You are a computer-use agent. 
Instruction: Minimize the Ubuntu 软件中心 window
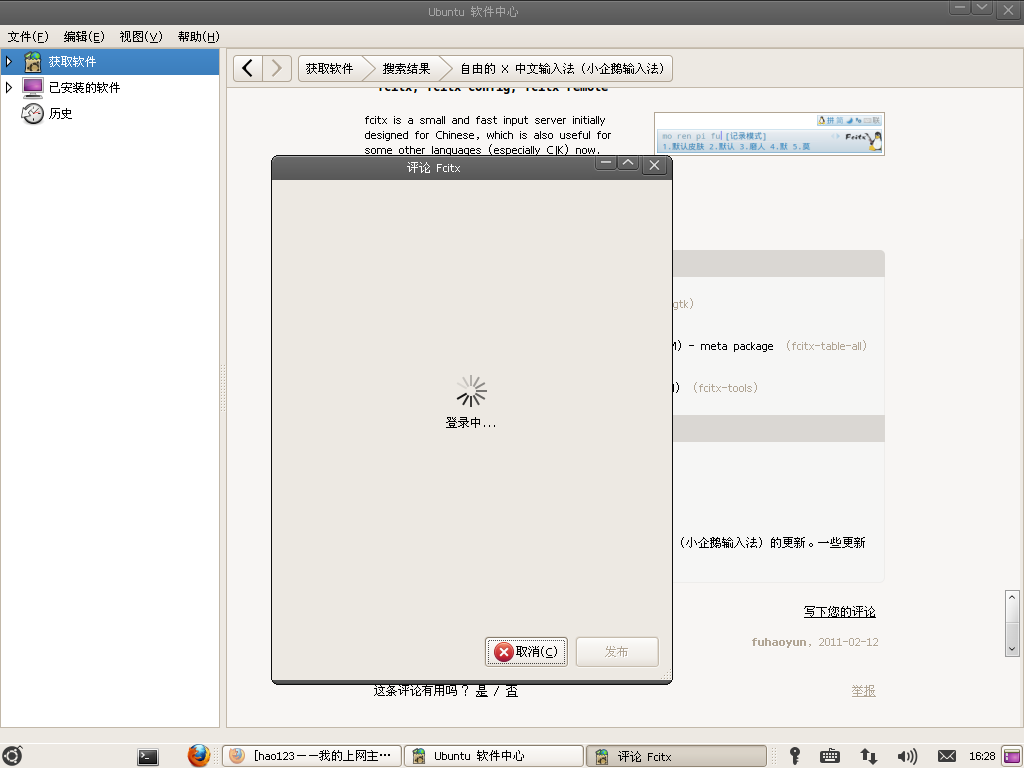coord(959,8)
